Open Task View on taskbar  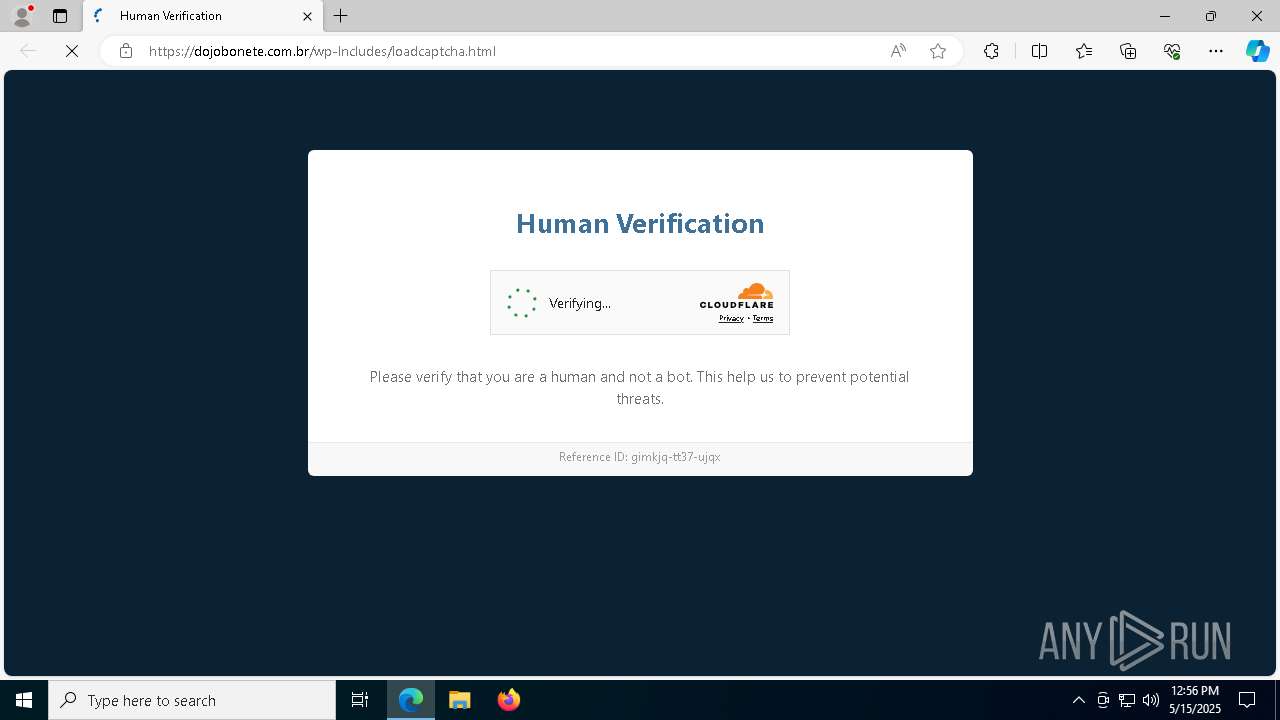(x=360, y=700)
